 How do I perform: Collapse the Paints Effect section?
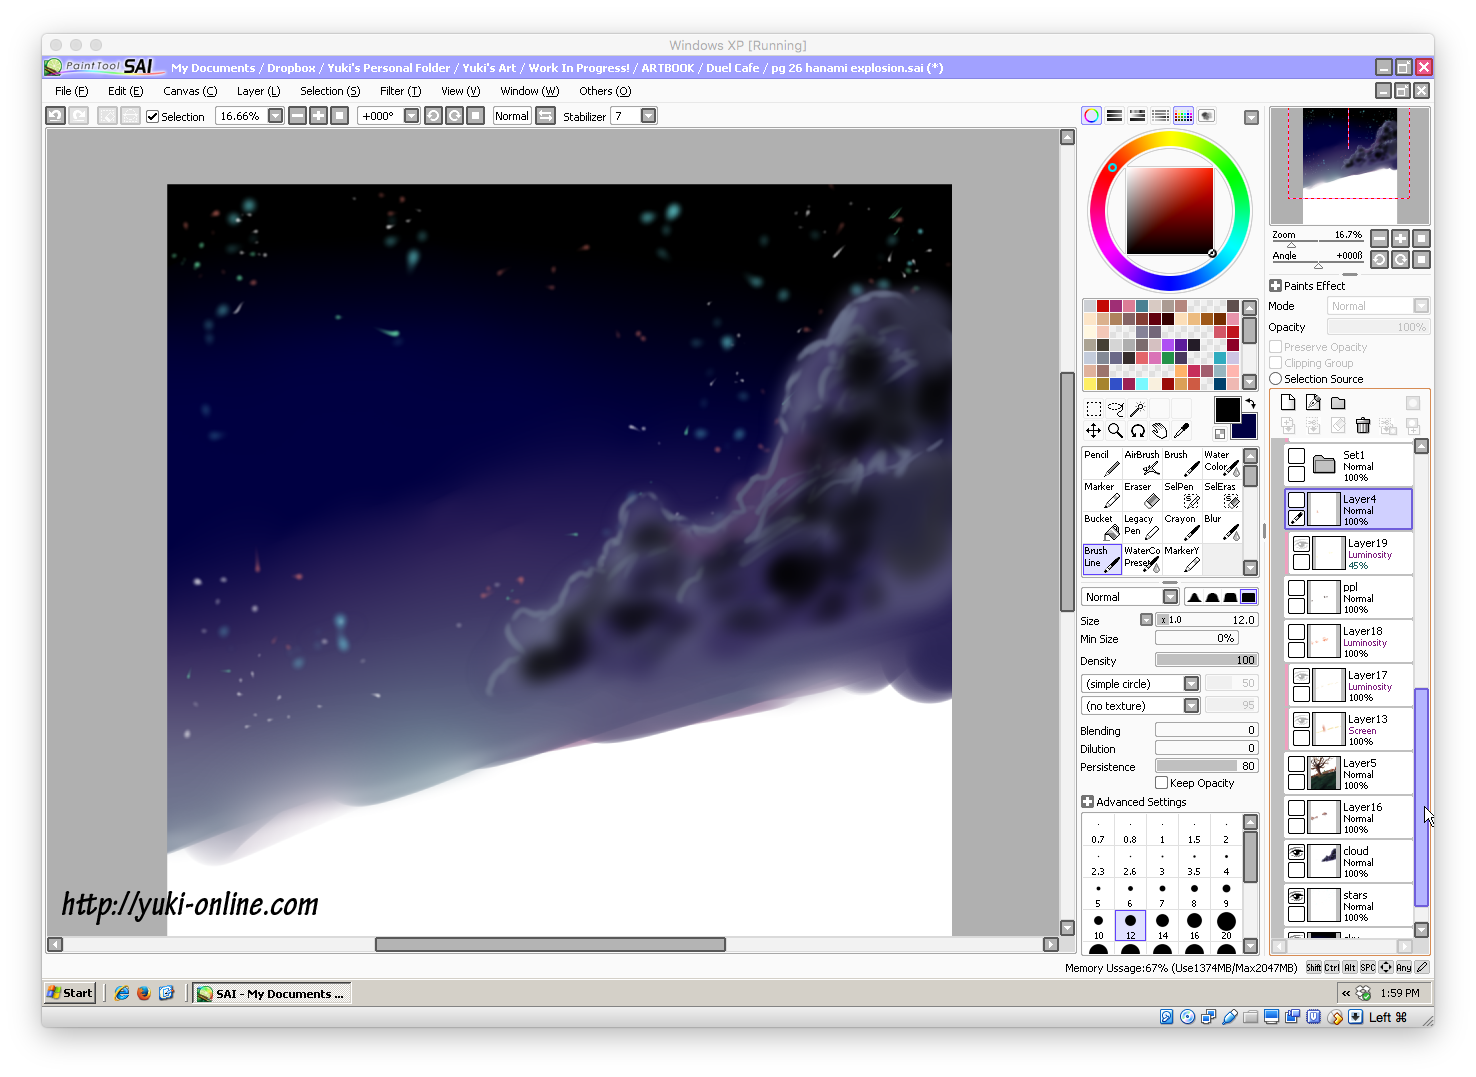1275,286
